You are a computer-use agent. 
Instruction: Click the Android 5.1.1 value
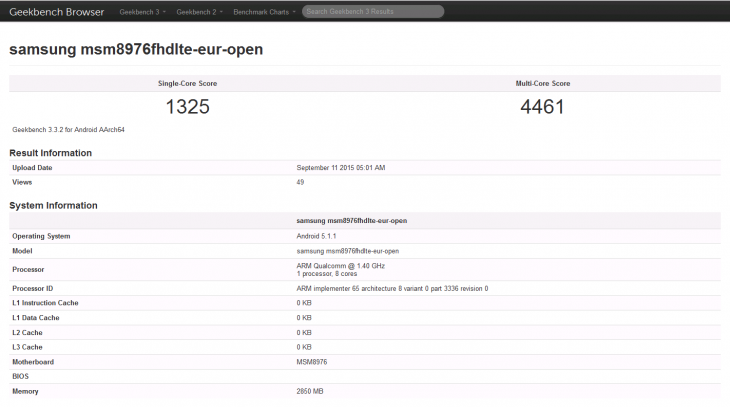[x=316, y=236]
